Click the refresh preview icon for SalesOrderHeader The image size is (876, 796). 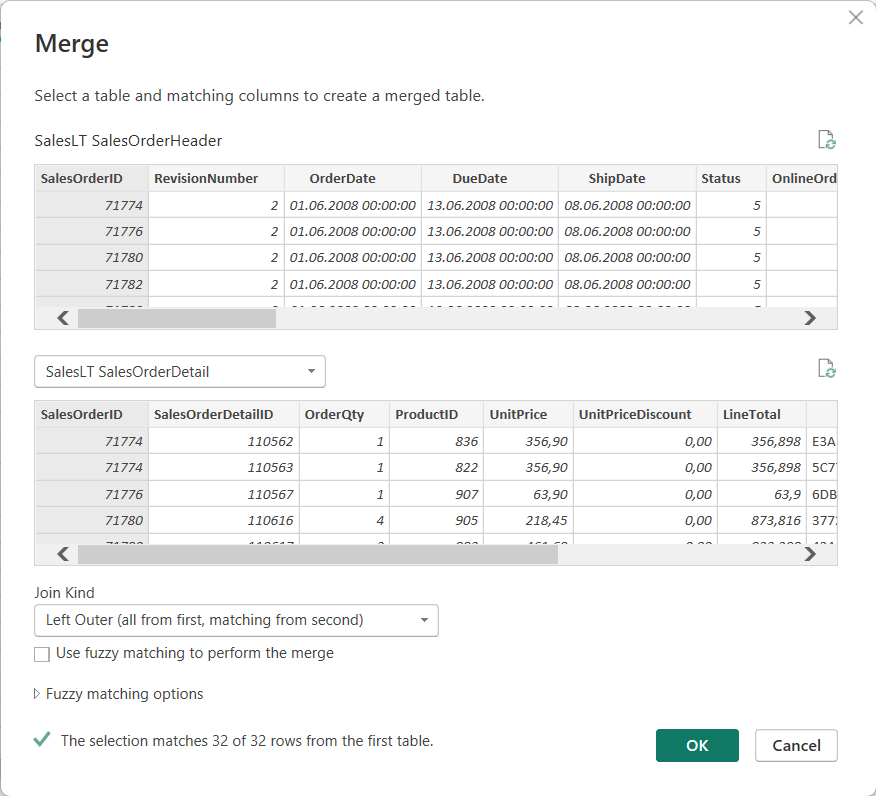(826, 140)
